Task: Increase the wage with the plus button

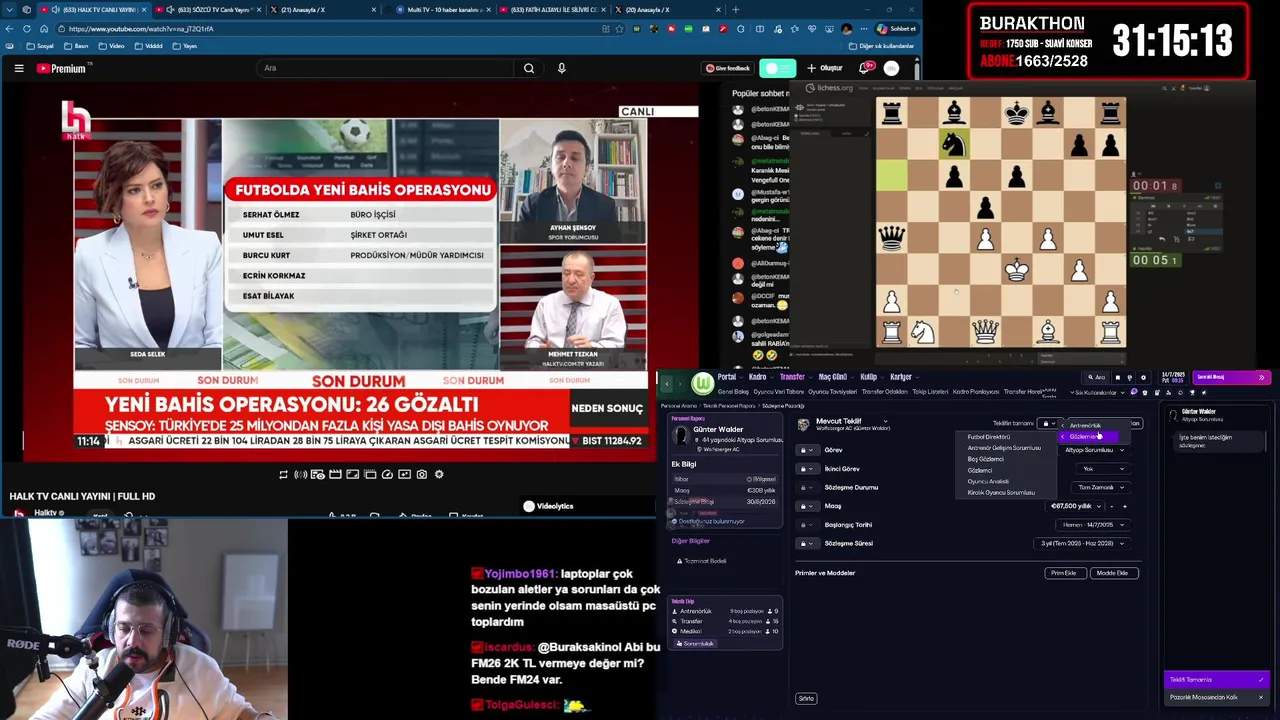Action: point(1125,506)
